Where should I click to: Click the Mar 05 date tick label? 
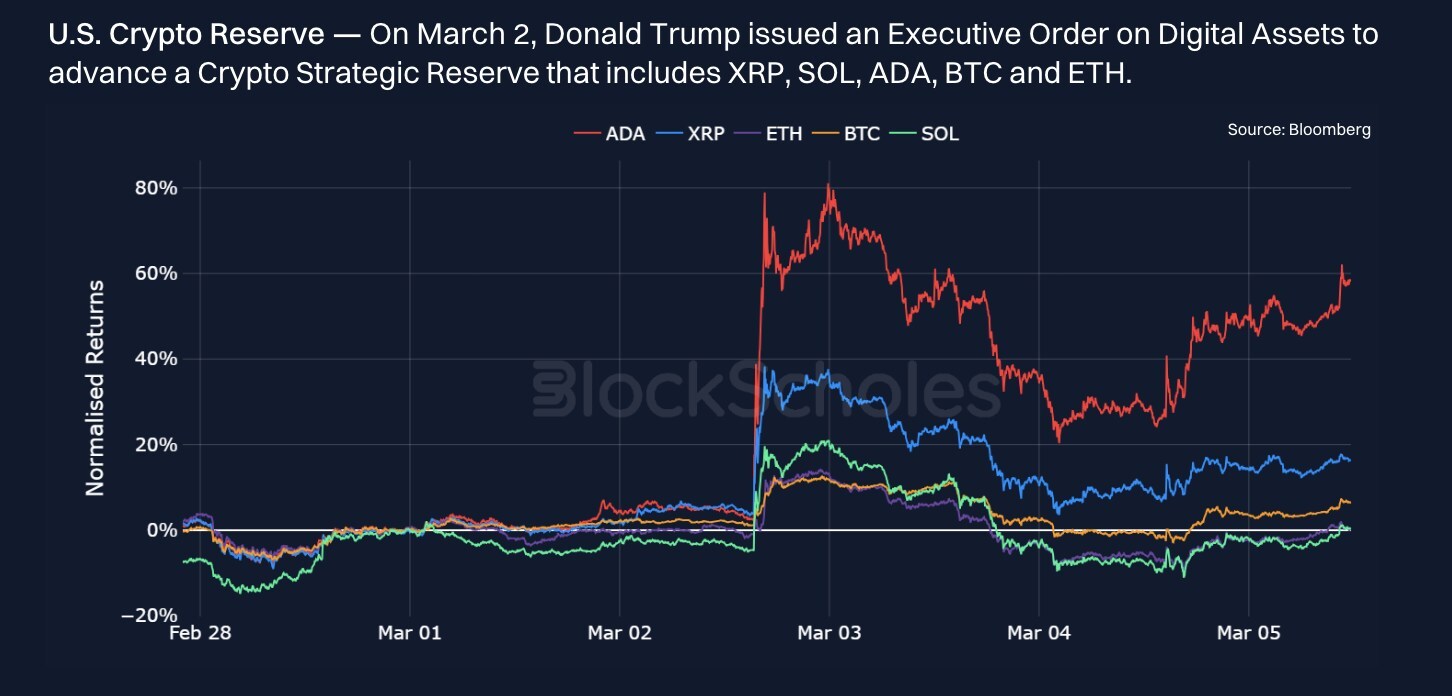click(1248, 633)
